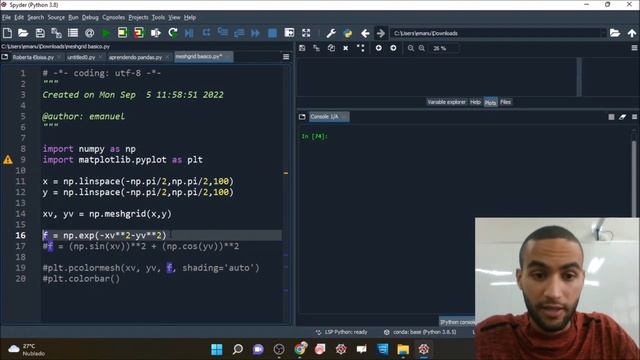The width and height of the screenshot is (640, 360).
Task: Select the meshgrid basico.py tab
Action: coord(199,57)
